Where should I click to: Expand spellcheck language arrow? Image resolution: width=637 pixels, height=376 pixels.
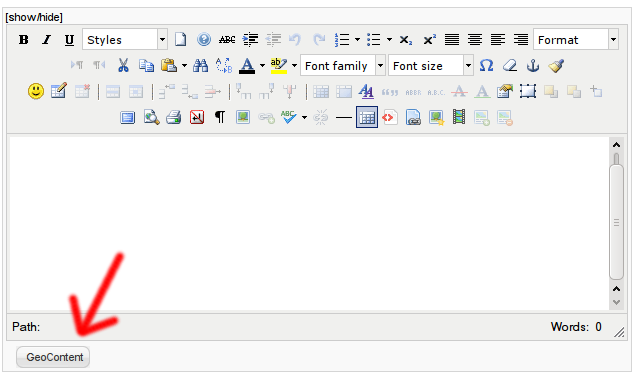(x=304, y=118)
